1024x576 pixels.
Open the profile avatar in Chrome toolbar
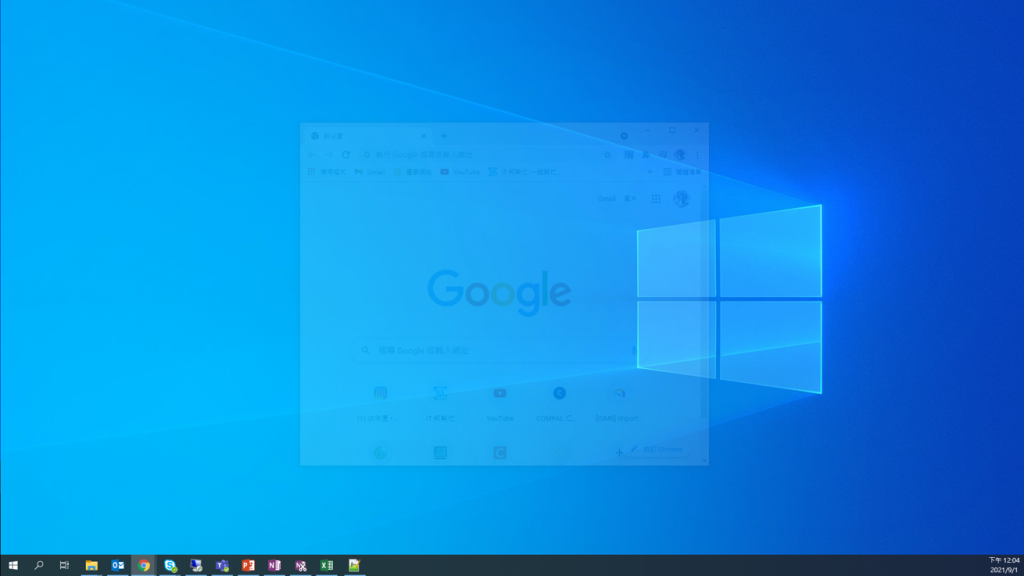click(x=680, y=155)
